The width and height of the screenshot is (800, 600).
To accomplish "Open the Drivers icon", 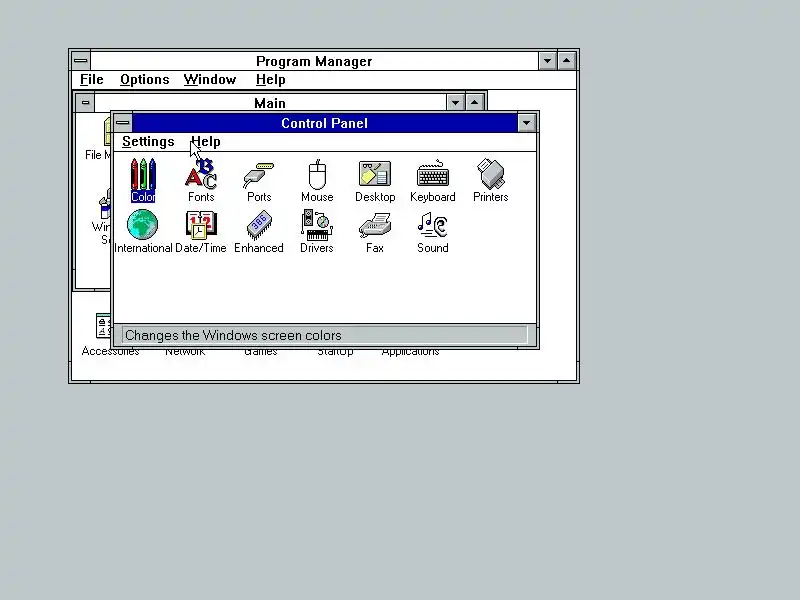I will [x=317, y=231].
